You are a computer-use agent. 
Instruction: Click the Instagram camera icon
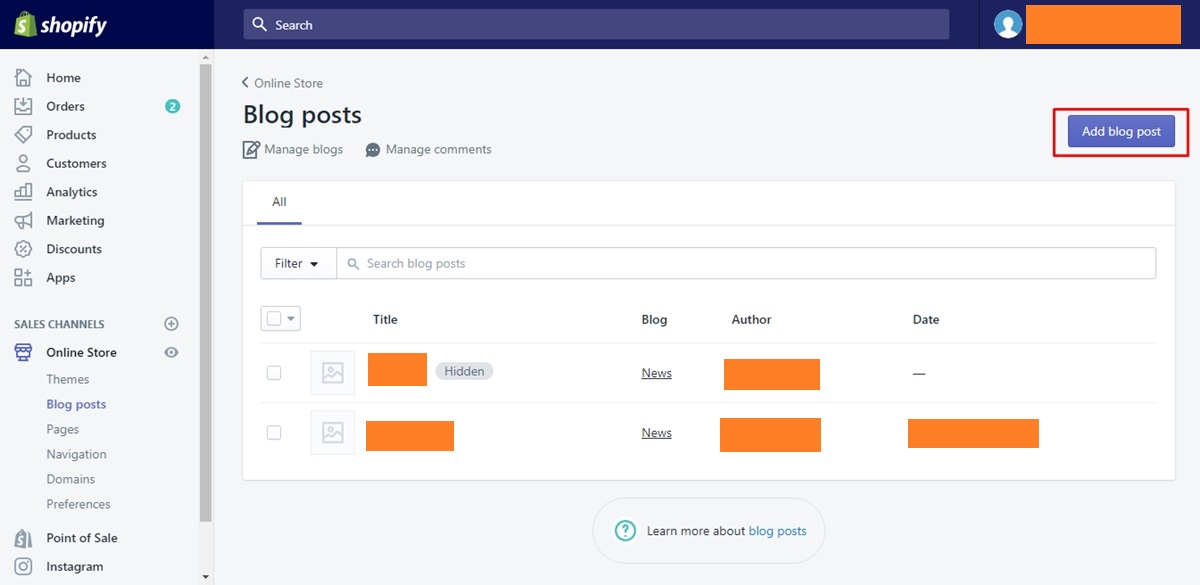(x=23, y=567)
